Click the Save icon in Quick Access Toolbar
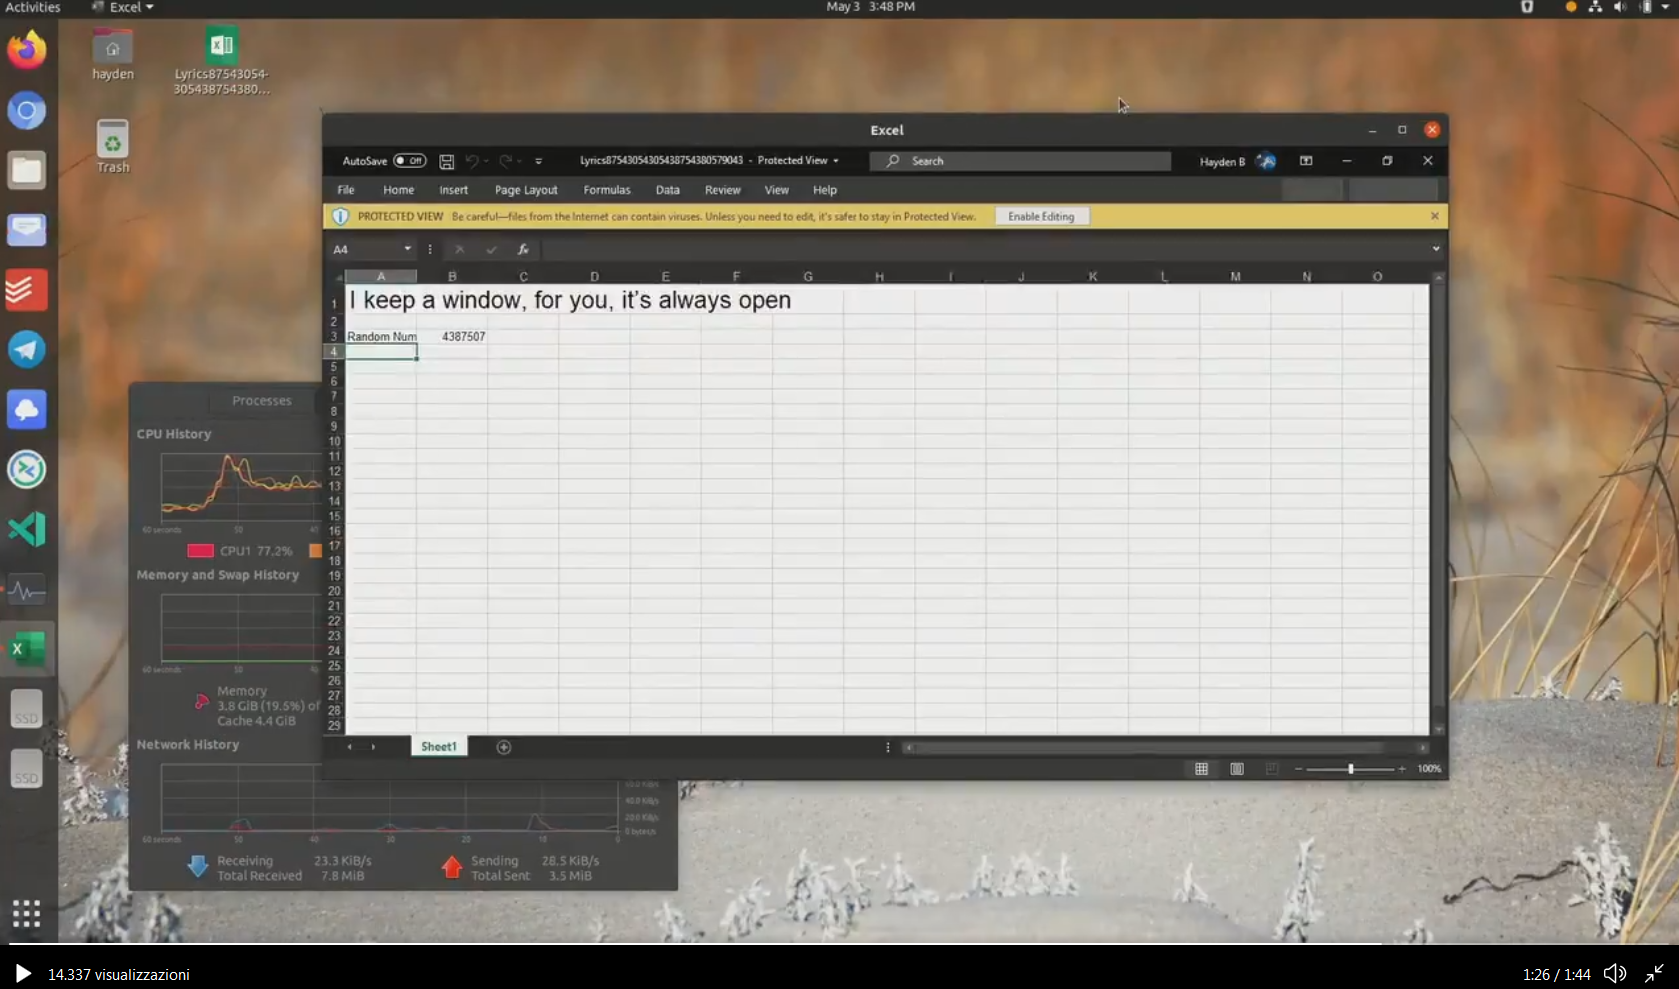Viewport: 1679px width, 989px height. tap(446, 161)
